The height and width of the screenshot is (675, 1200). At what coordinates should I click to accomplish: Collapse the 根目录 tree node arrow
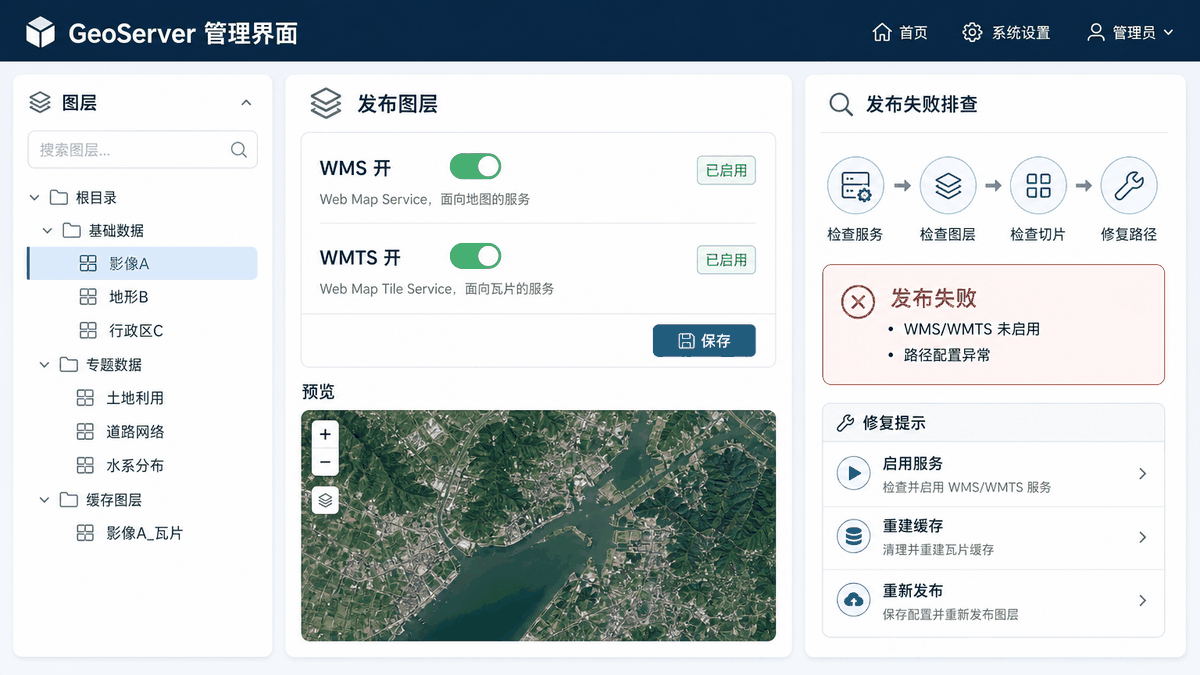tap(35, 198)
